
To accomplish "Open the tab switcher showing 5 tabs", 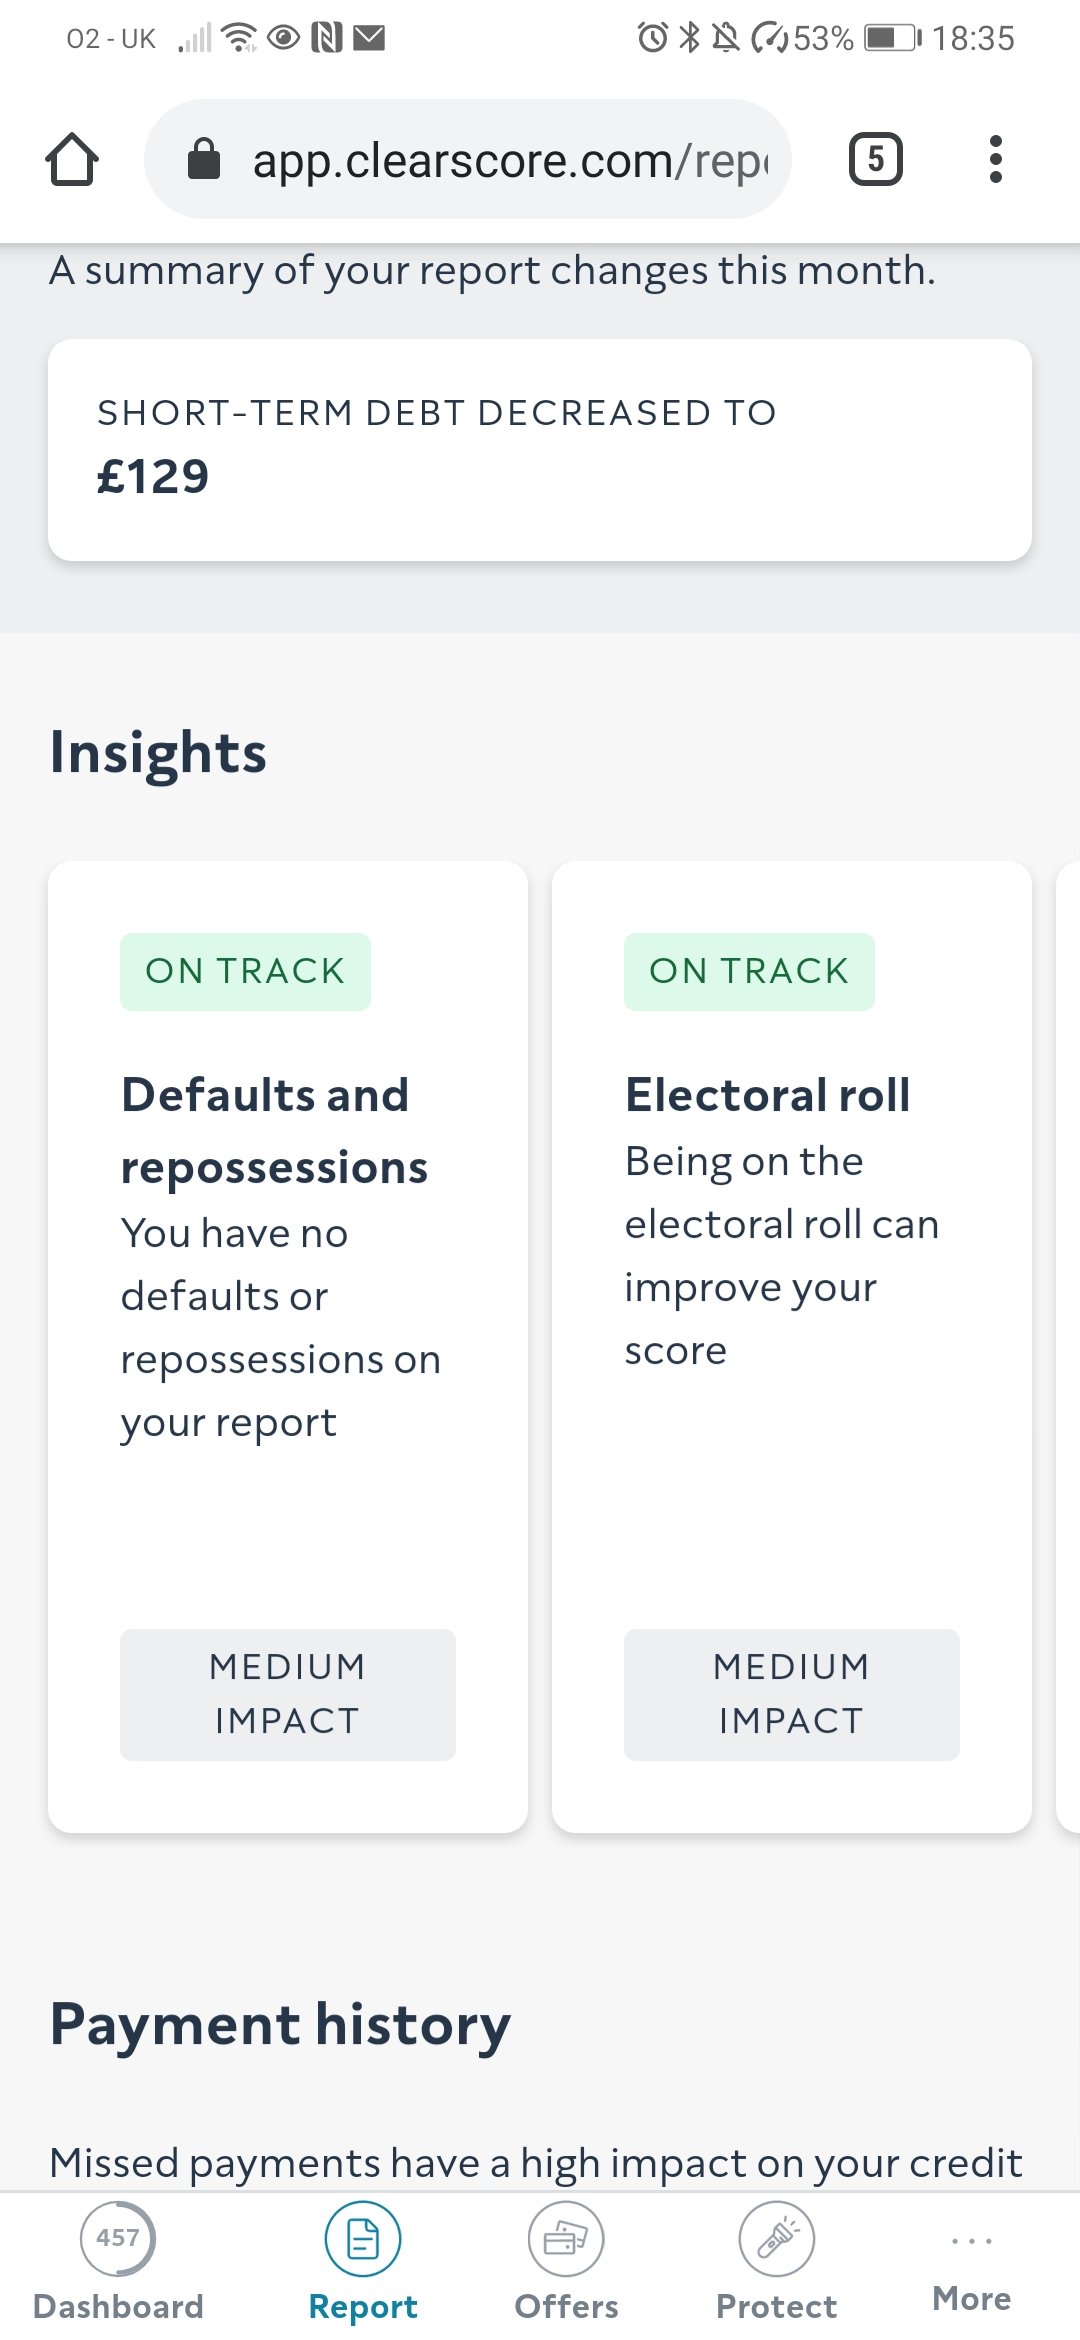I will pyautogui.click(x=876, y=159).
